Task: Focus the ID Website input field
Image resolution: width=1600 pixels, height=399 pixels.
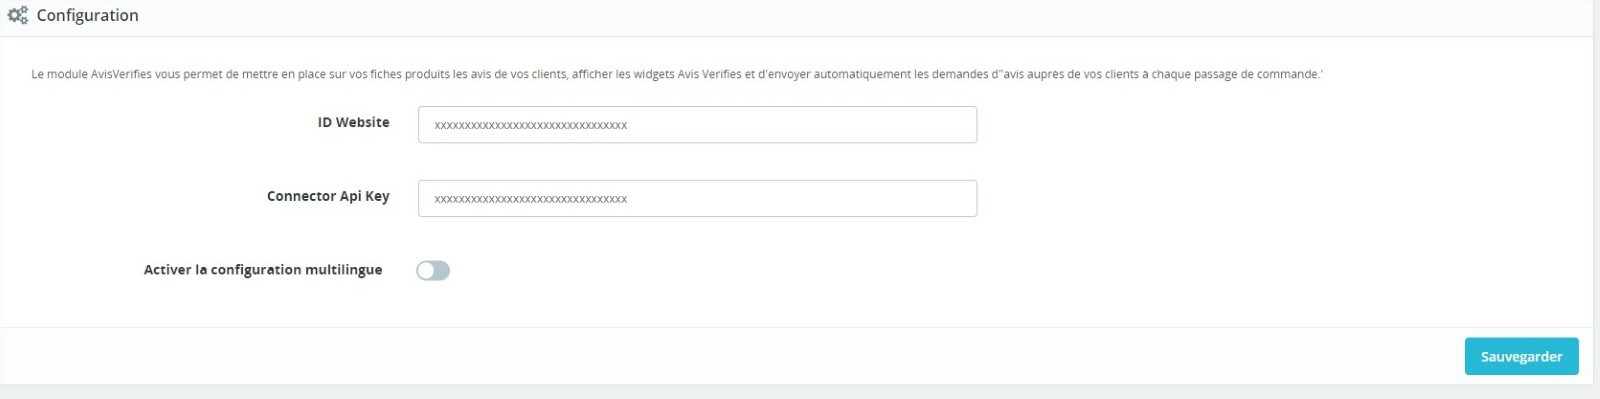Action: (x=697, y=125)
